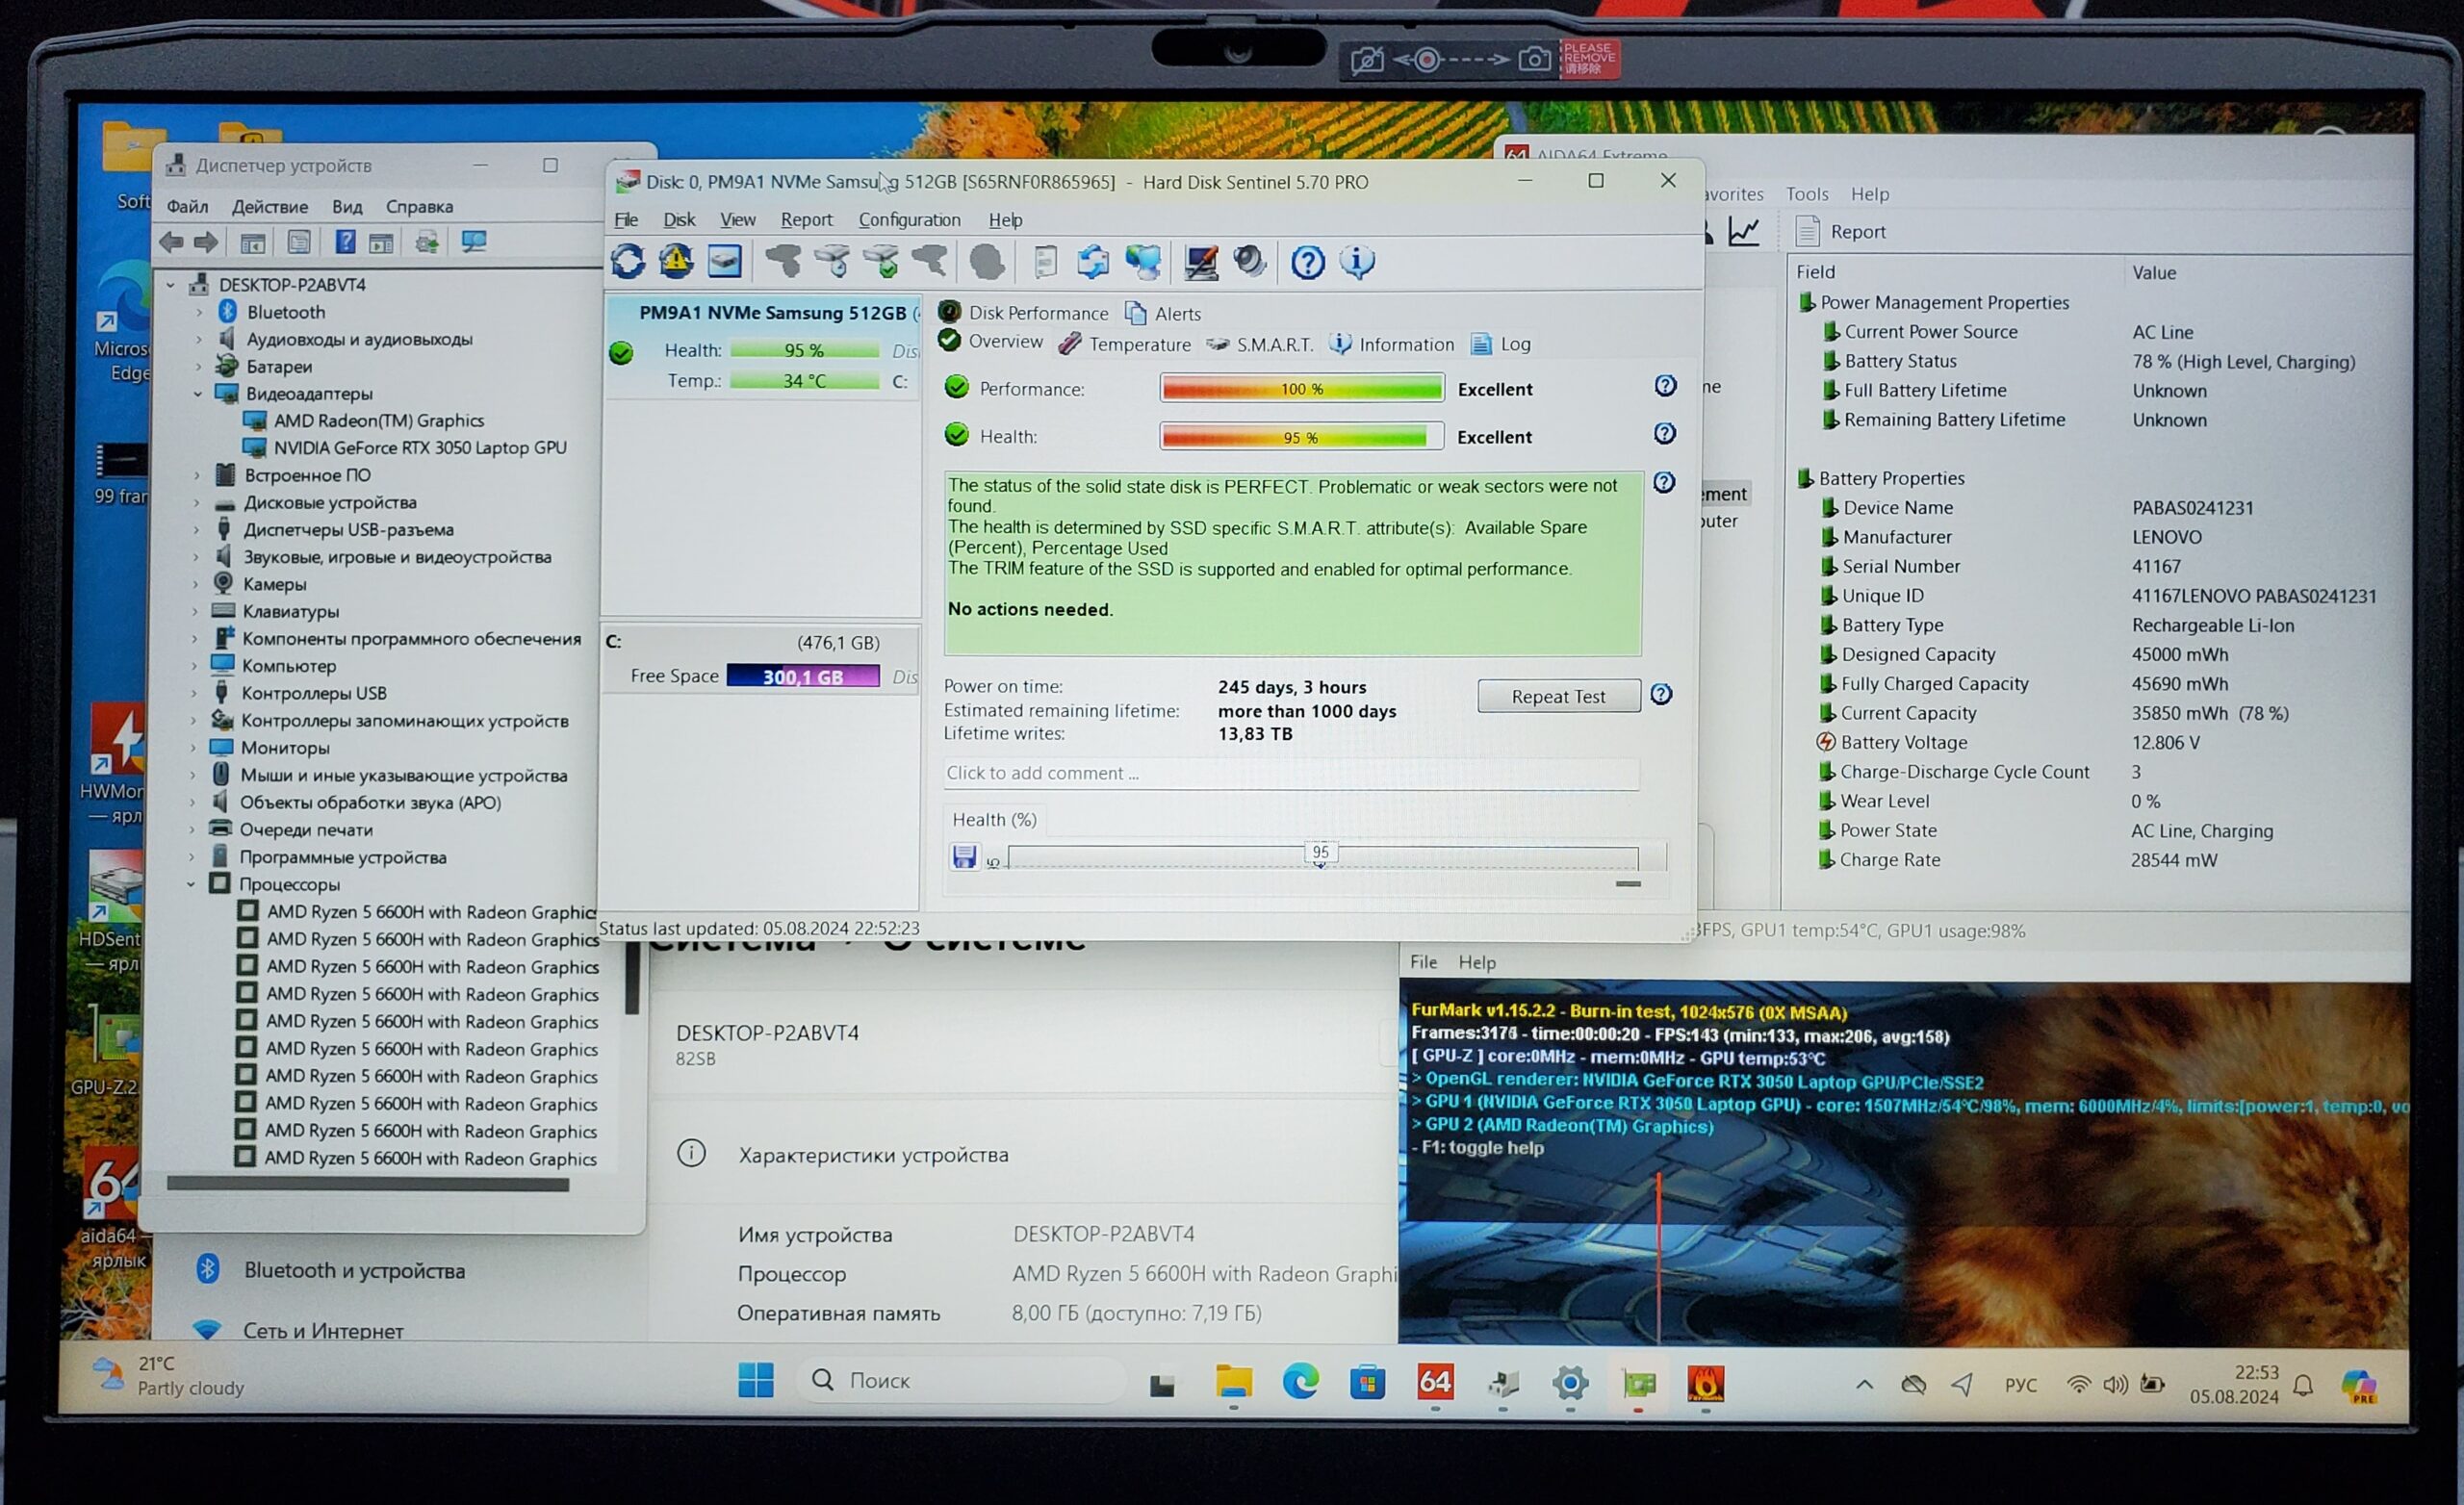Screen dimensions: 2464x1505
Task: Click the blue info bubble toolbar icon
Action: pos(1357,262)
